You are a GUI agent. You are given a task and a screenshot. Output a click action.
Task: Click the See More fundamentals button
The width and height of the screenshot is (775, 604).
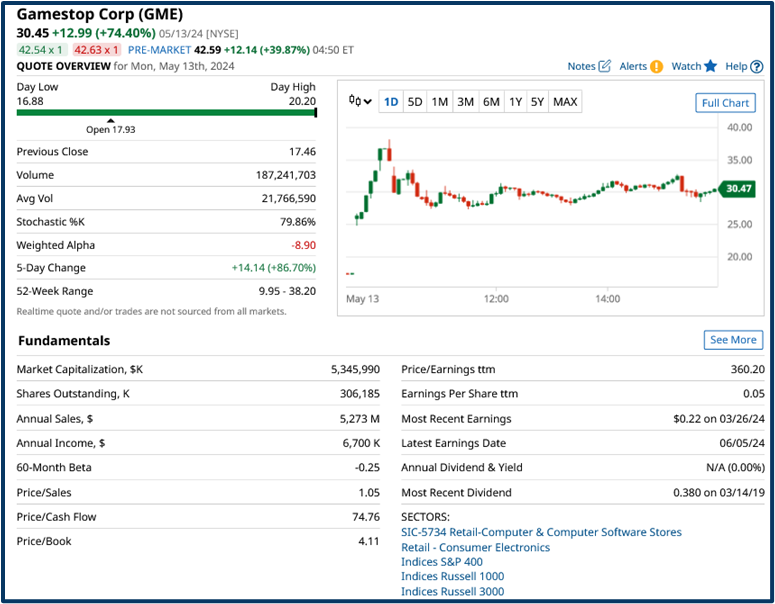pyautogui.click(x=733, y=340)
